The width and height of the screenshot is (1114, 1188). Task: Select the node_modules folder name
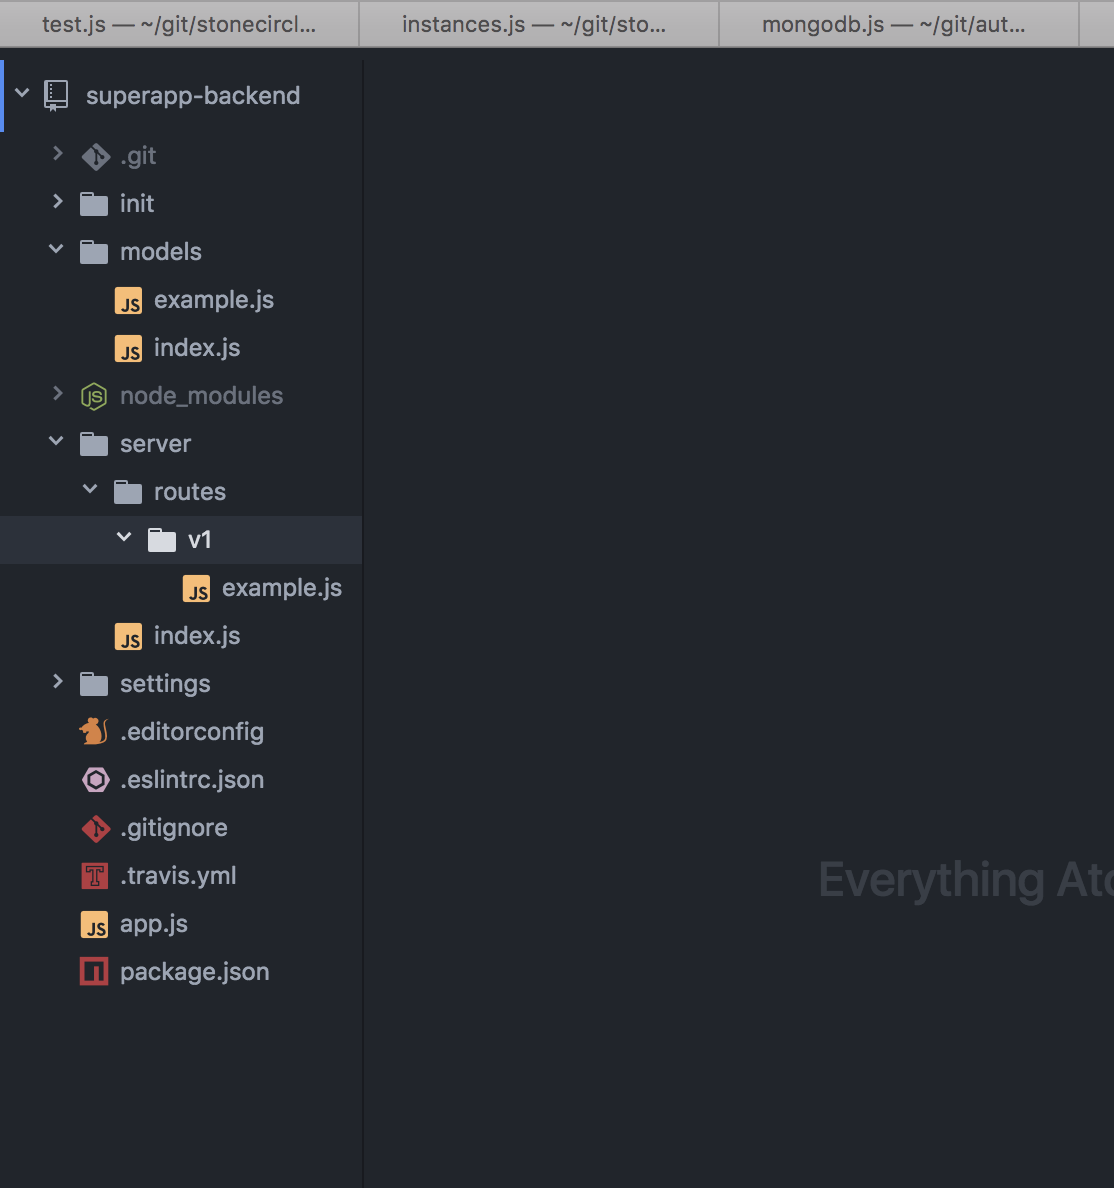tap(202, 396)
